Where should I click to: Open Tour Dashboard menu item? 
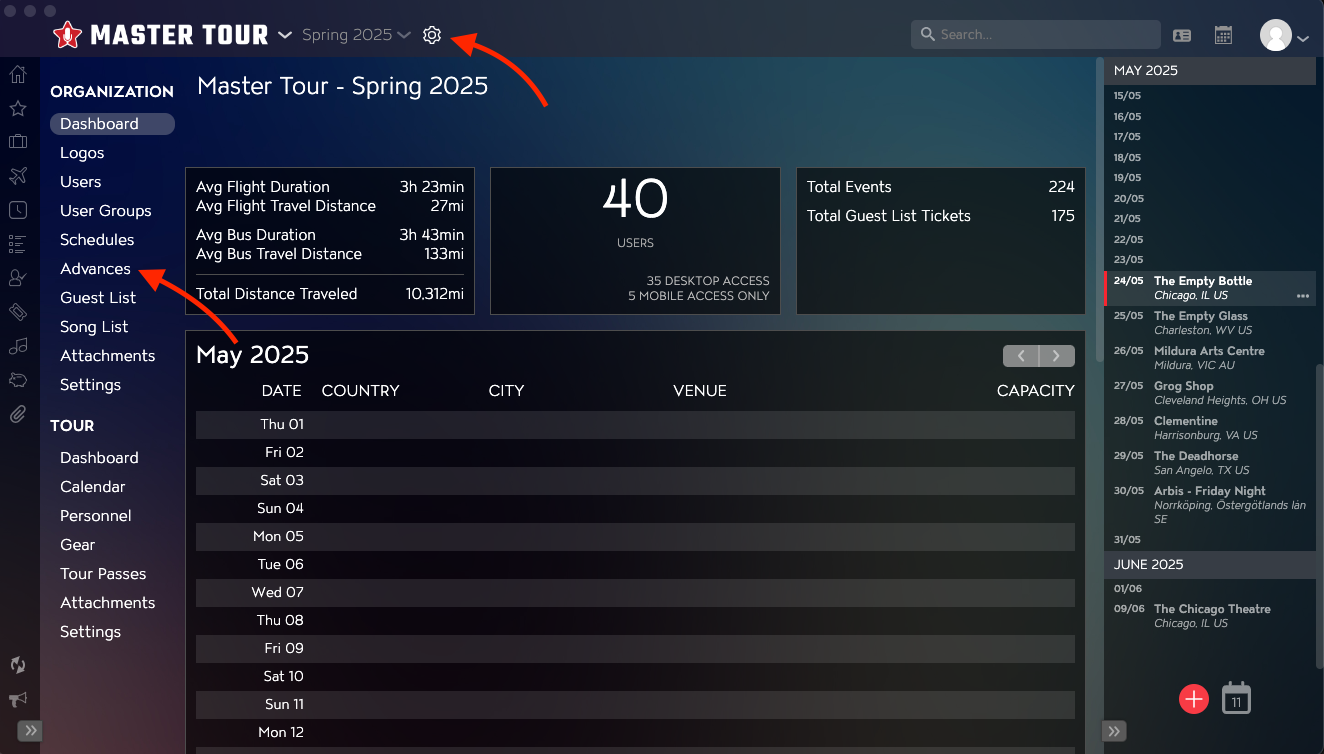99,458
